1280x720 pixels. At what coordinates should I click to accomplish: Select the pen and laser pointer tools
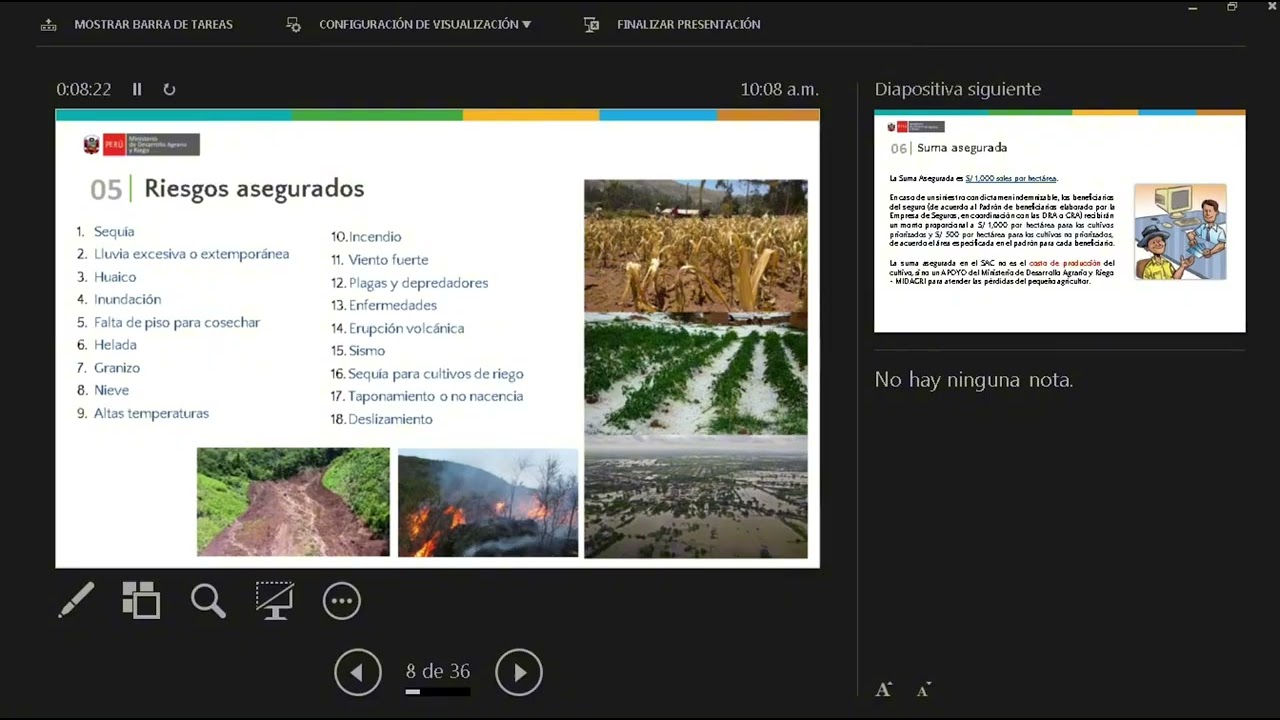pyautogui.click(x=76, y=600)
